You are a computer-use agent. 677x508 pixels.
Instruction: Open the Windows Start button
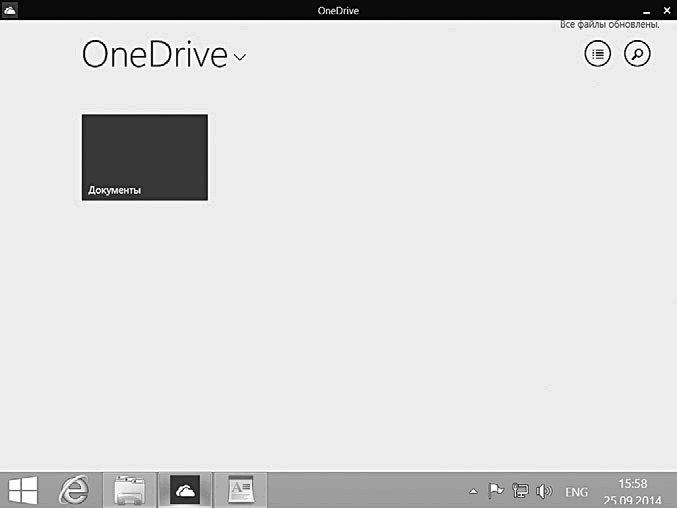23,490
